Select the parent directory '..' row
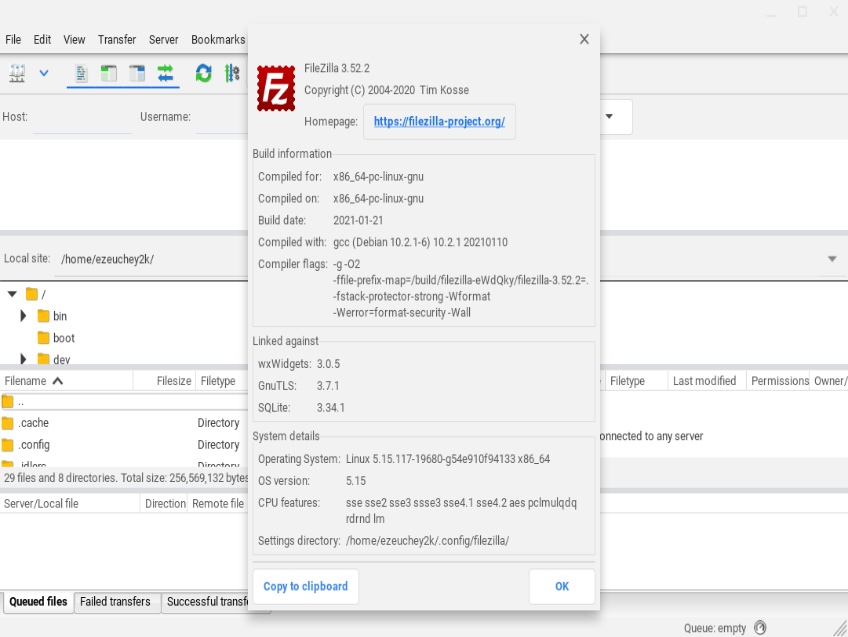The width and height of the screenshot is (848, 637). (124, 402)
